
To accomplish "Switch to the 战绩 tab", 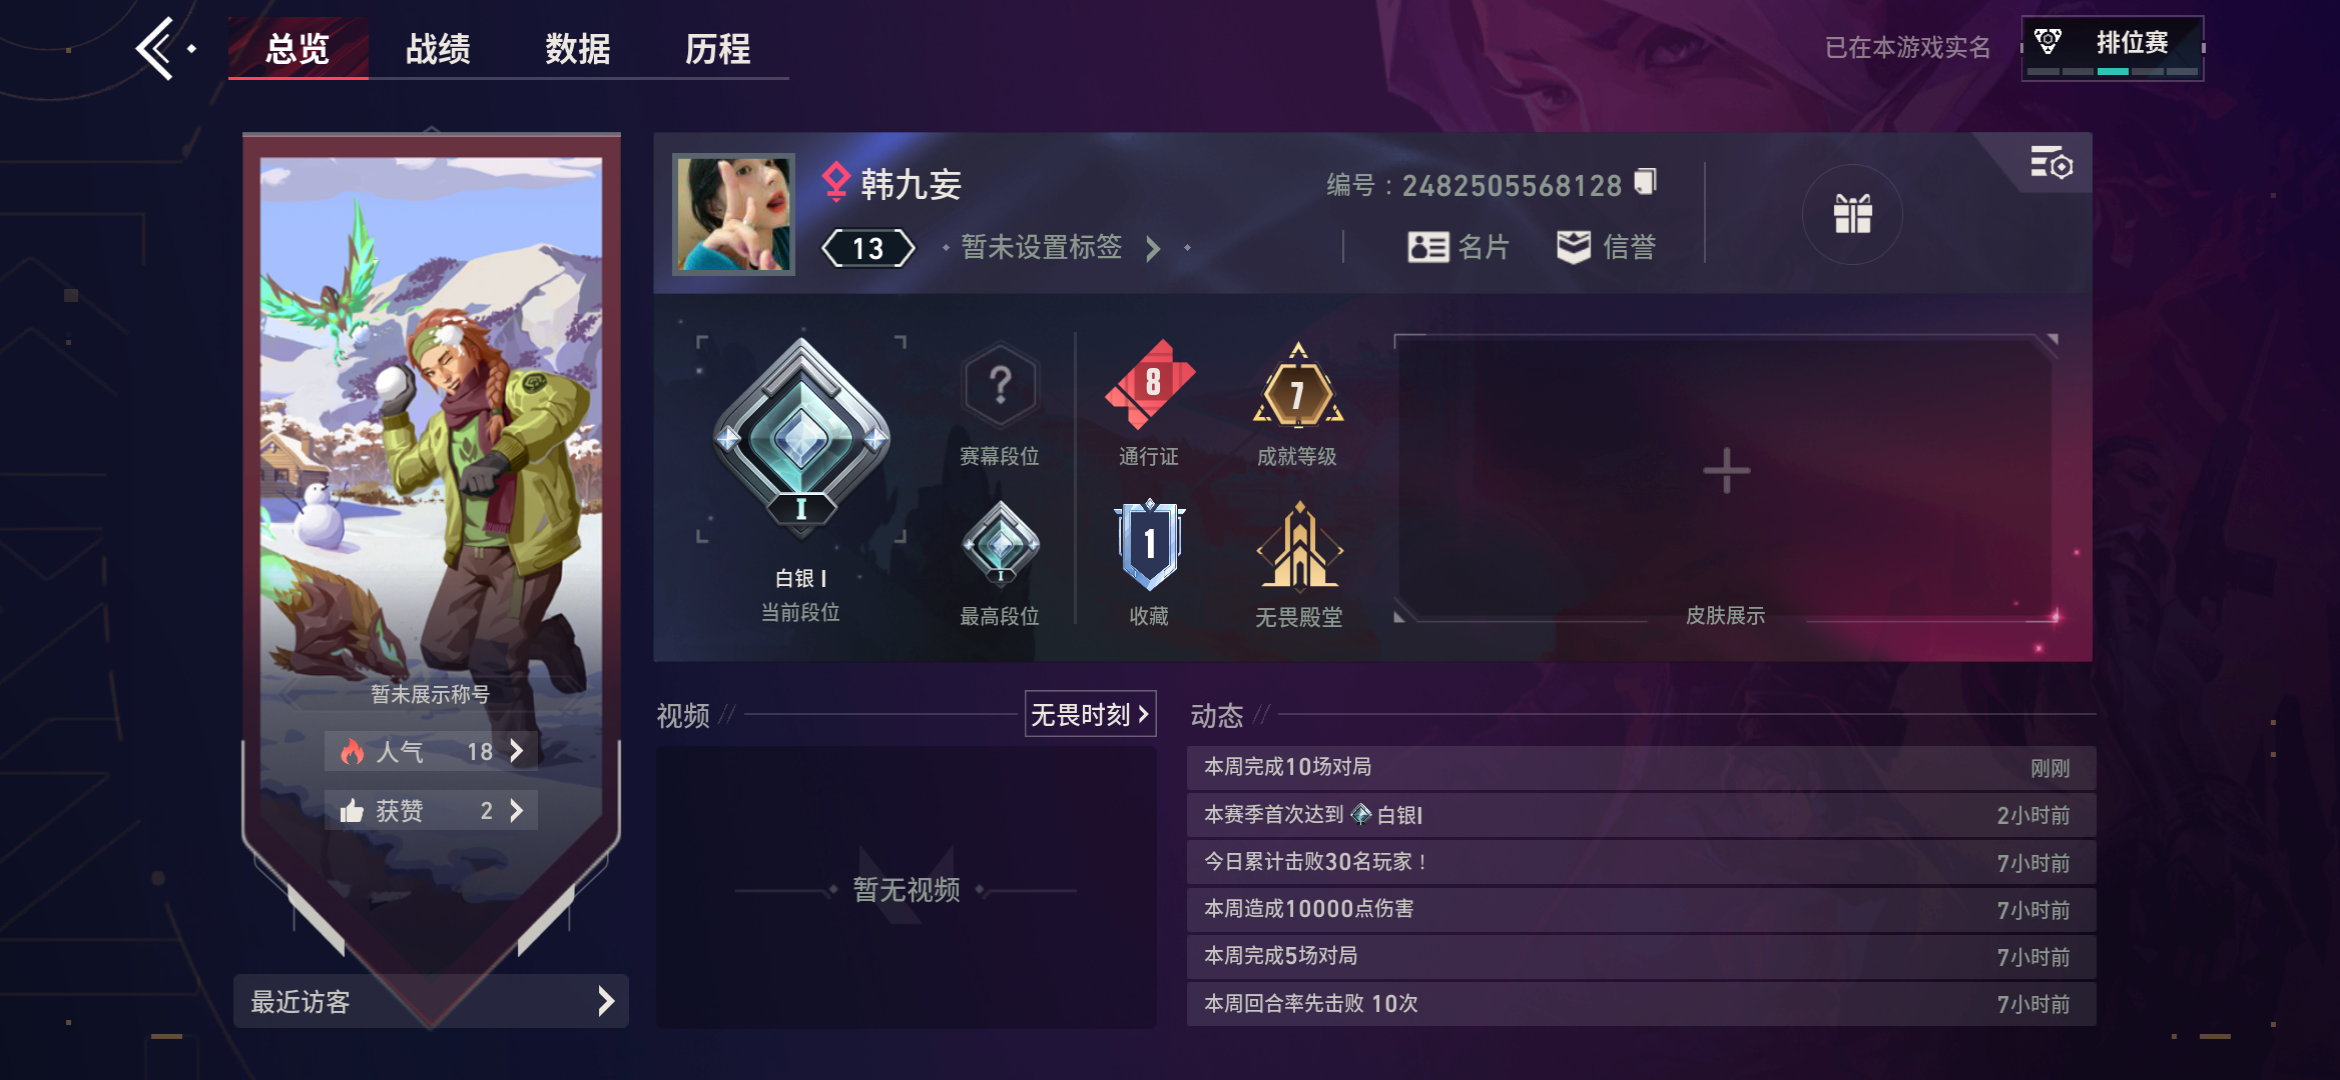I will click(438, 48).
